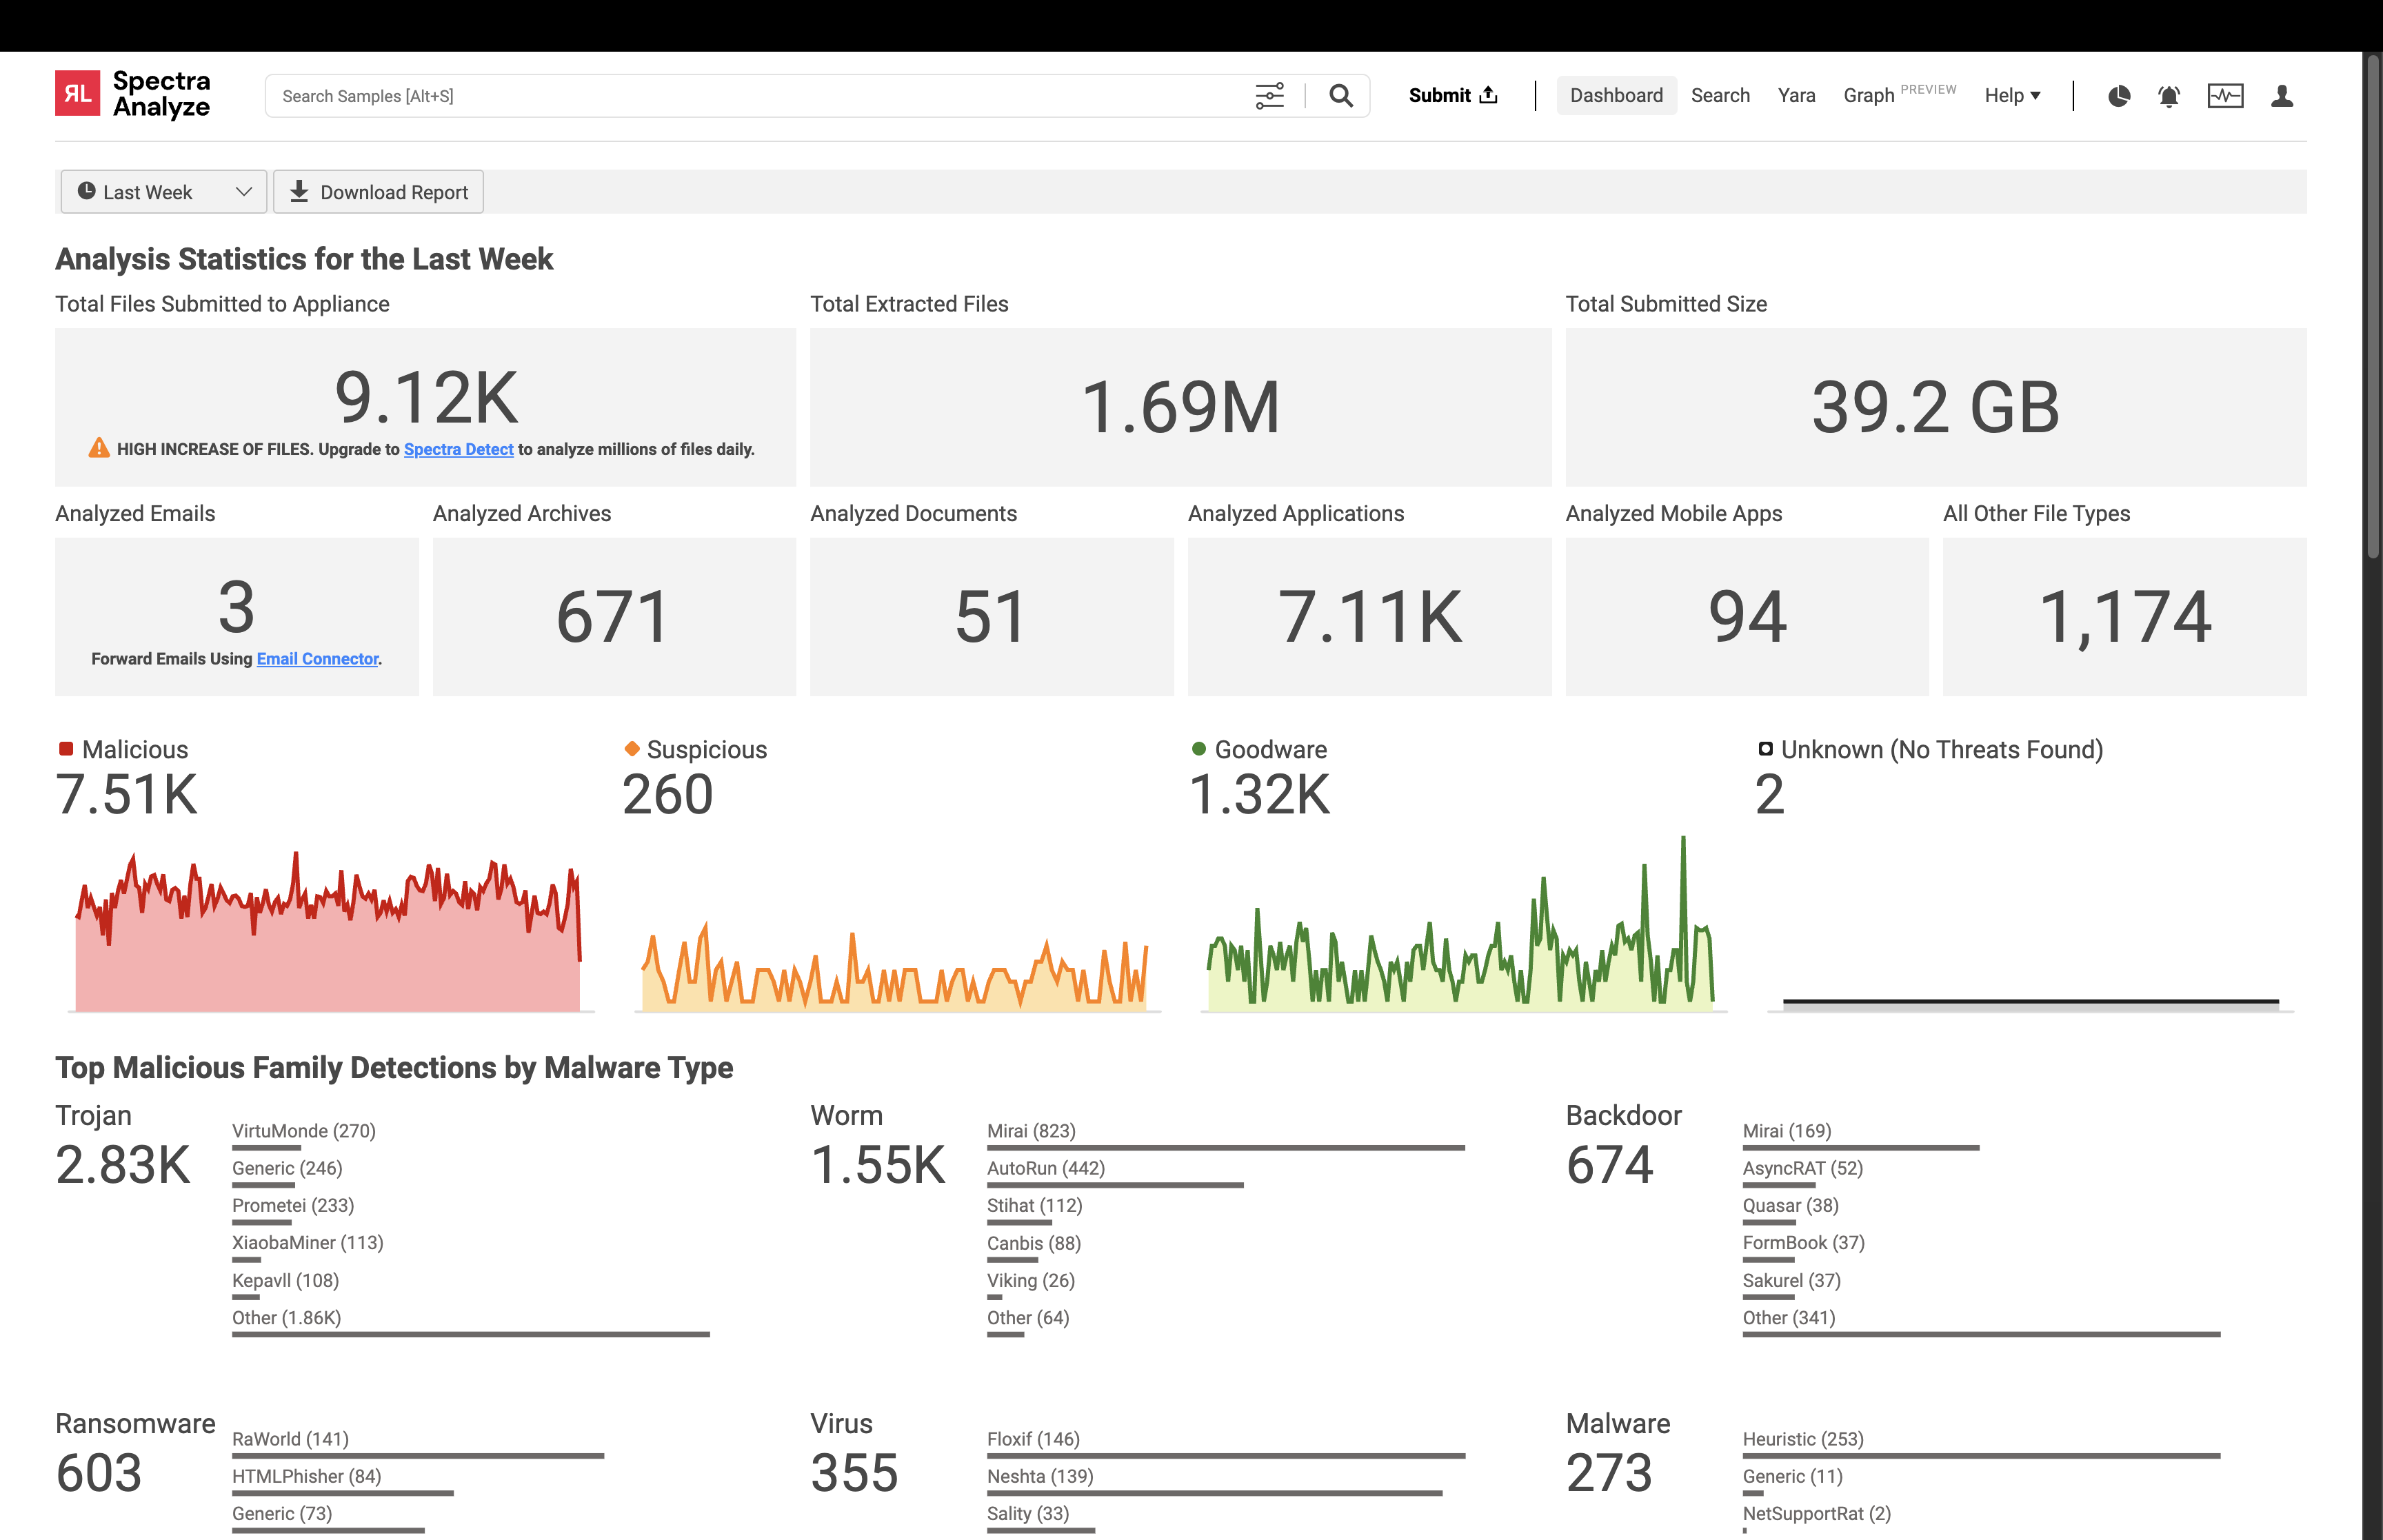Click the Spectra Analyze logo icon
Viewport: 2383px width, 1540px height.
coord(77,94)
